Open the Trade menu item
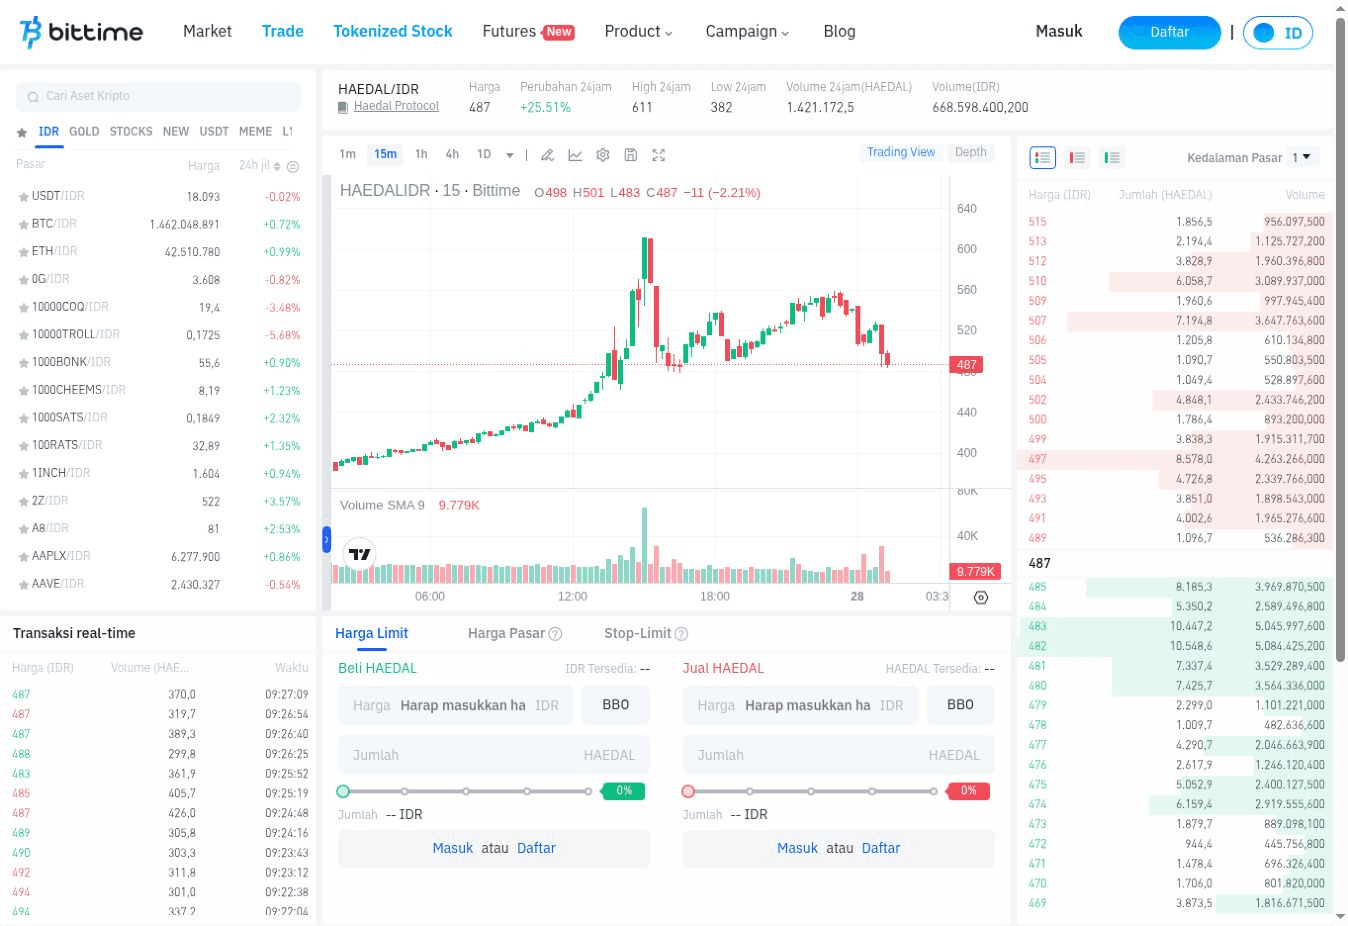Viewport: 1348px width, 926px height. pyautogui.click(x=283, y=32)
